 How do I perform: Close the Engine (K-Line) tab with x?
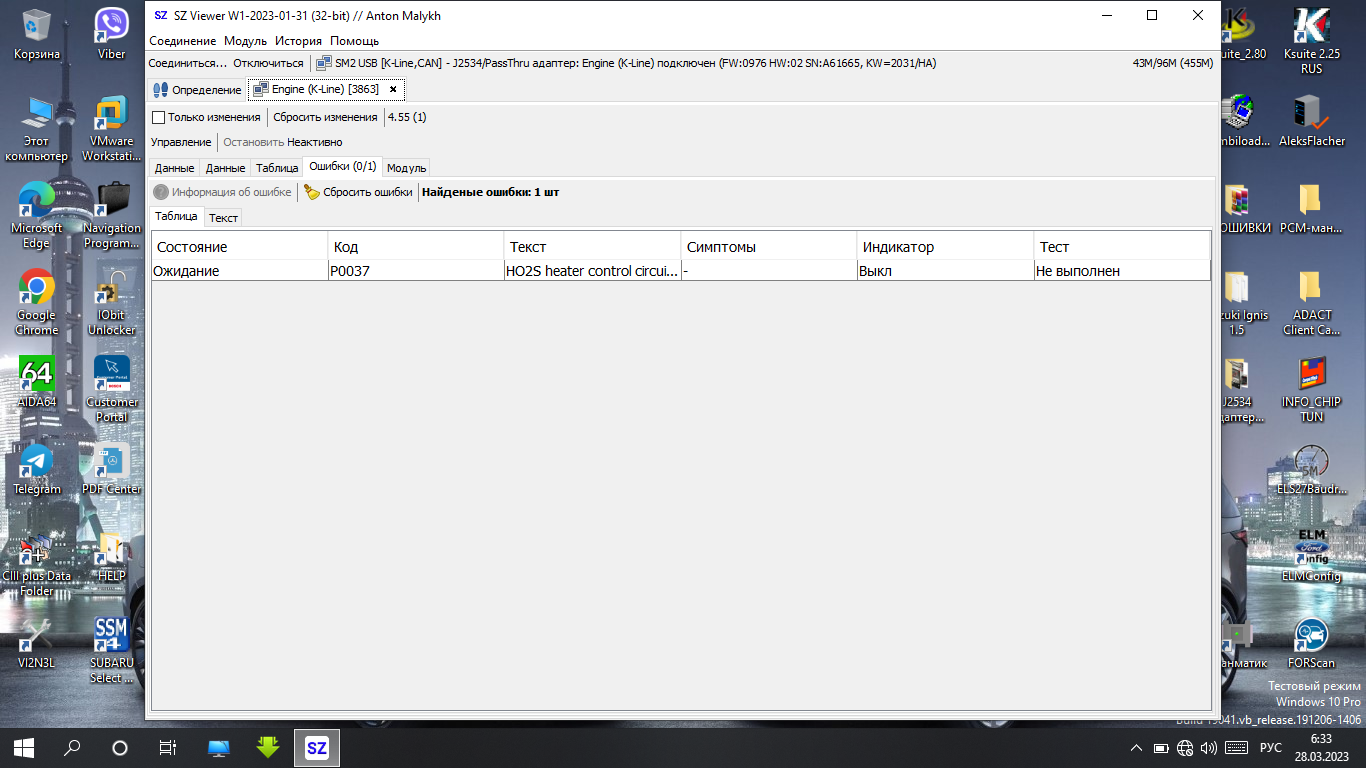(393, 89)
